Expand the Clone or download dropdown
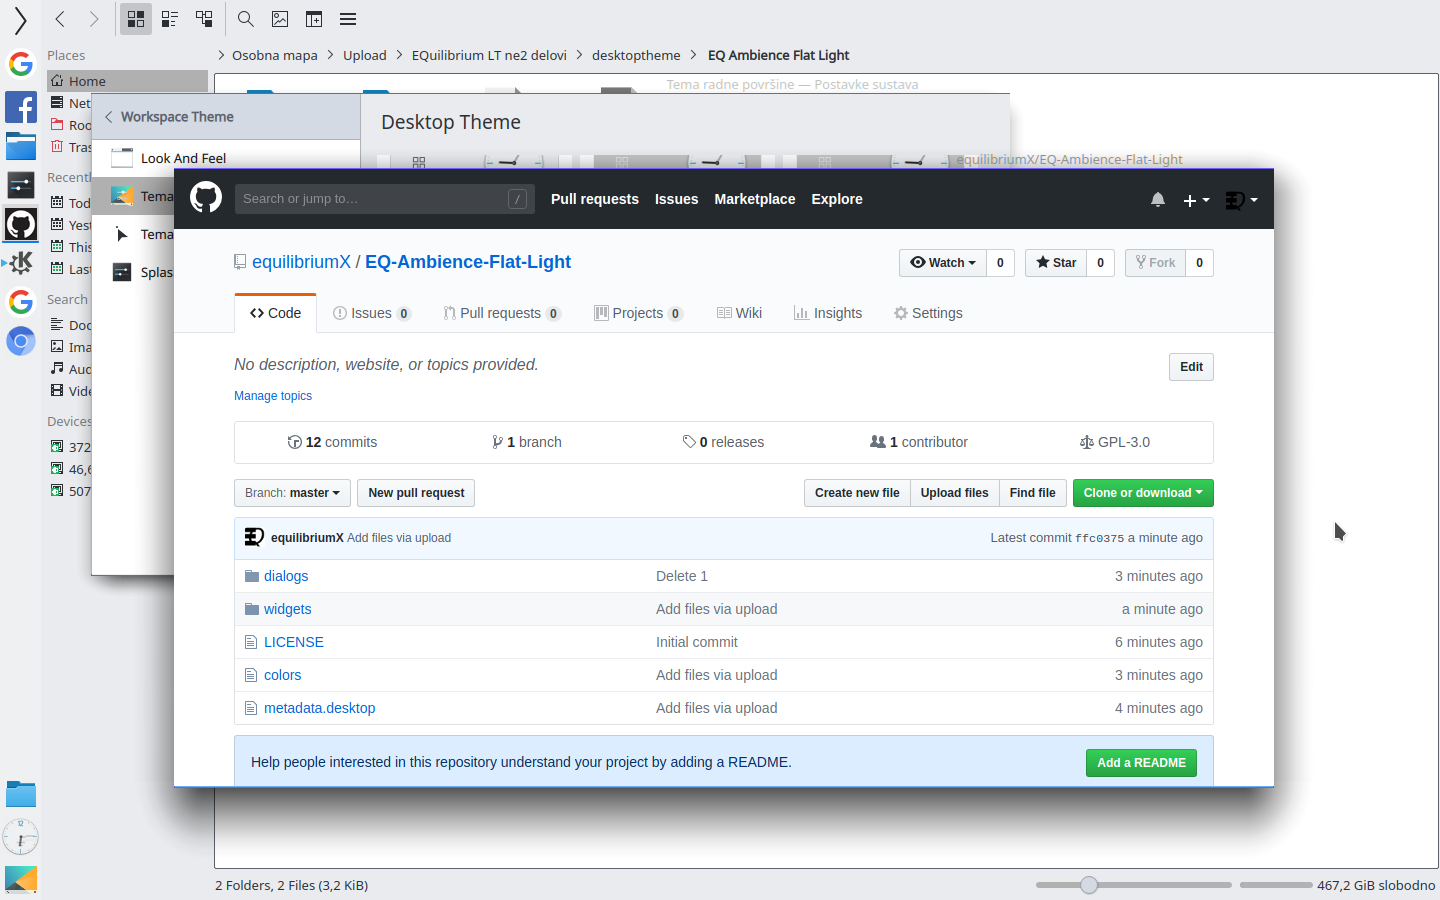 (1143, 493)
